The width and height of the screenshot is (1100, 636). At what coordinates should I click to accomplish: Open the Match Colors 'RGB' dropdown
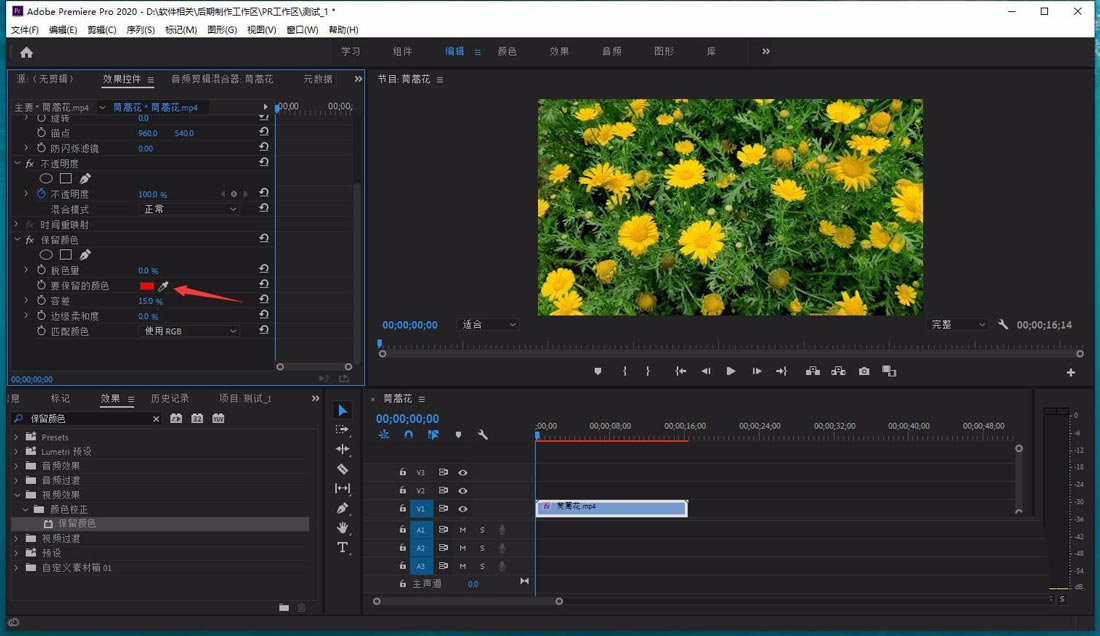pyautogui.click(x=189, y=331)
